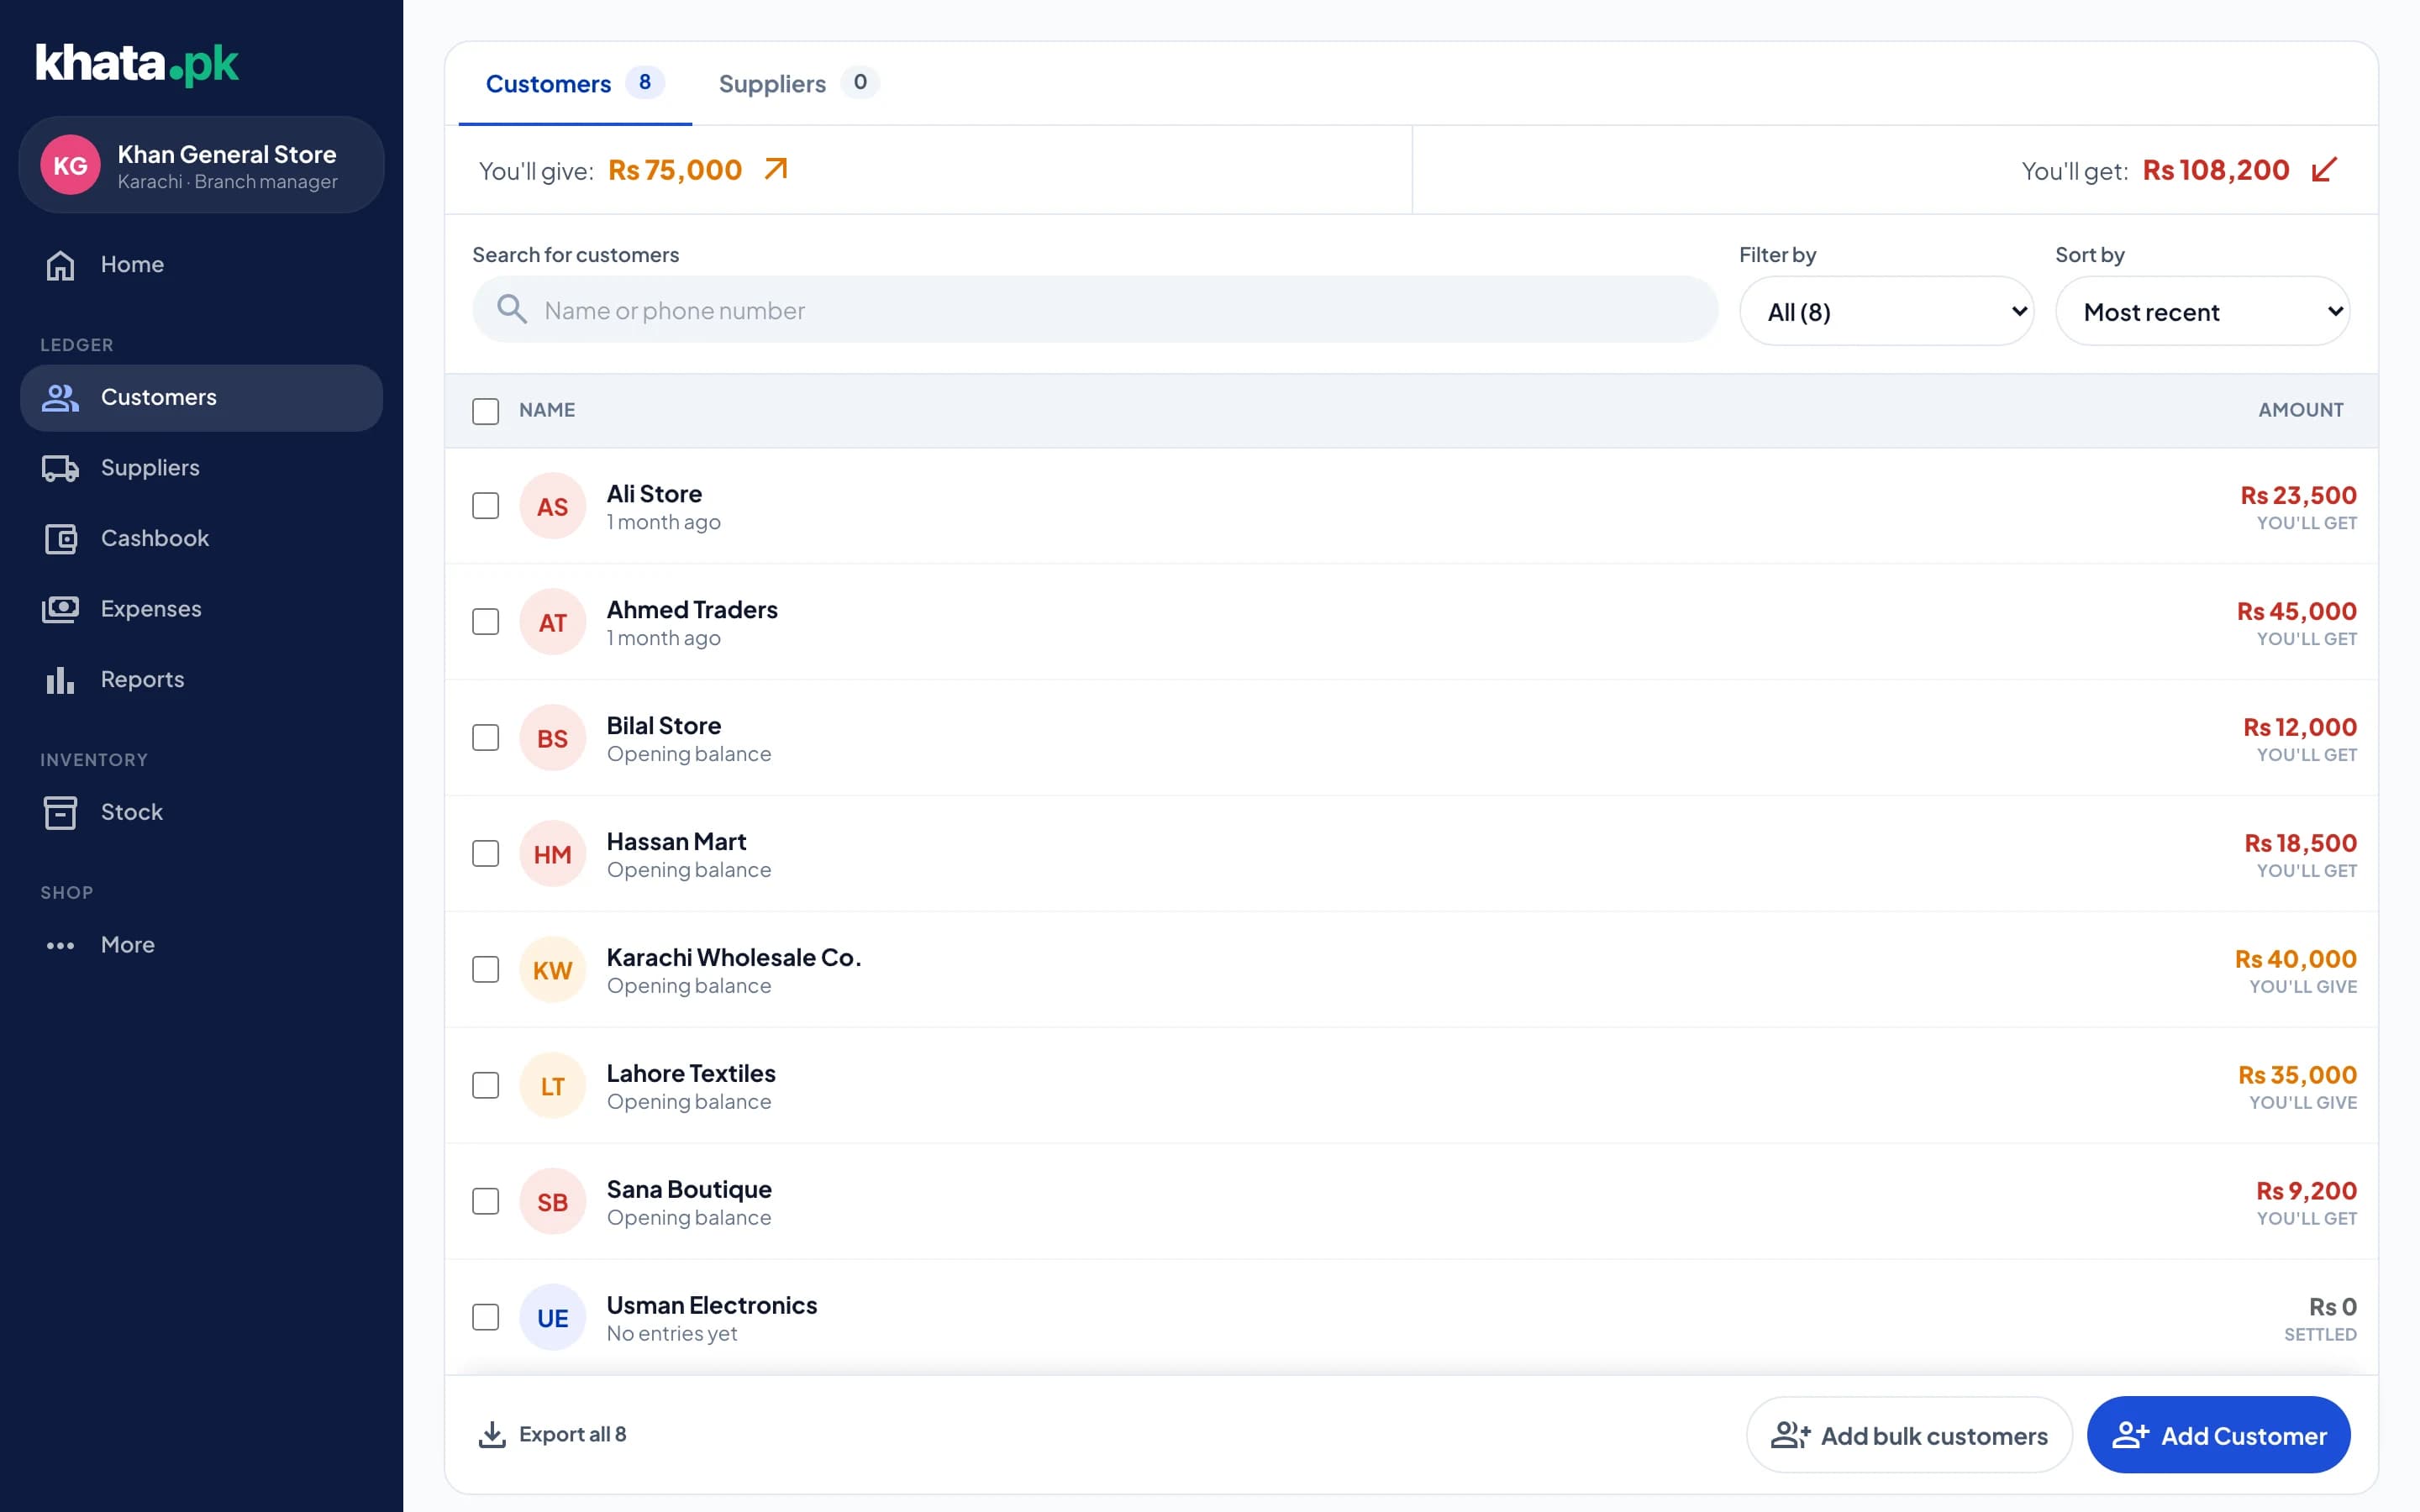Image resolution: width=2420 pixels, height=1512 pixels.
Task: Open the Usman Electronics customer name
Action: click(711, 1305)
